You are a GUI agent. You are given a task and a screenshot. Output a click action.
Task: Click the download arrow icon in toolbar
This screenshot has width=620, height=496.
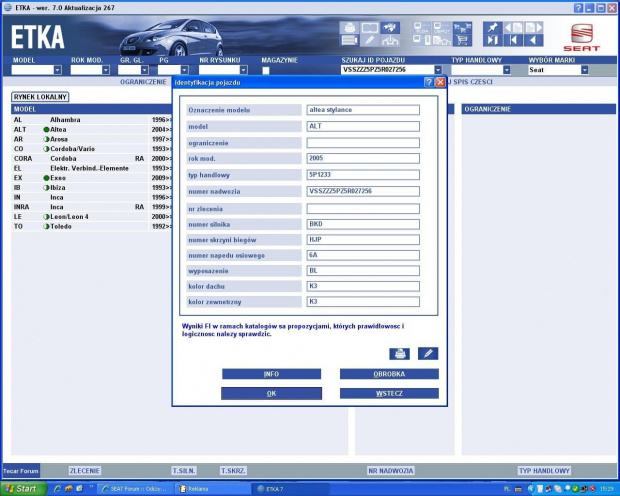point(390,40)
